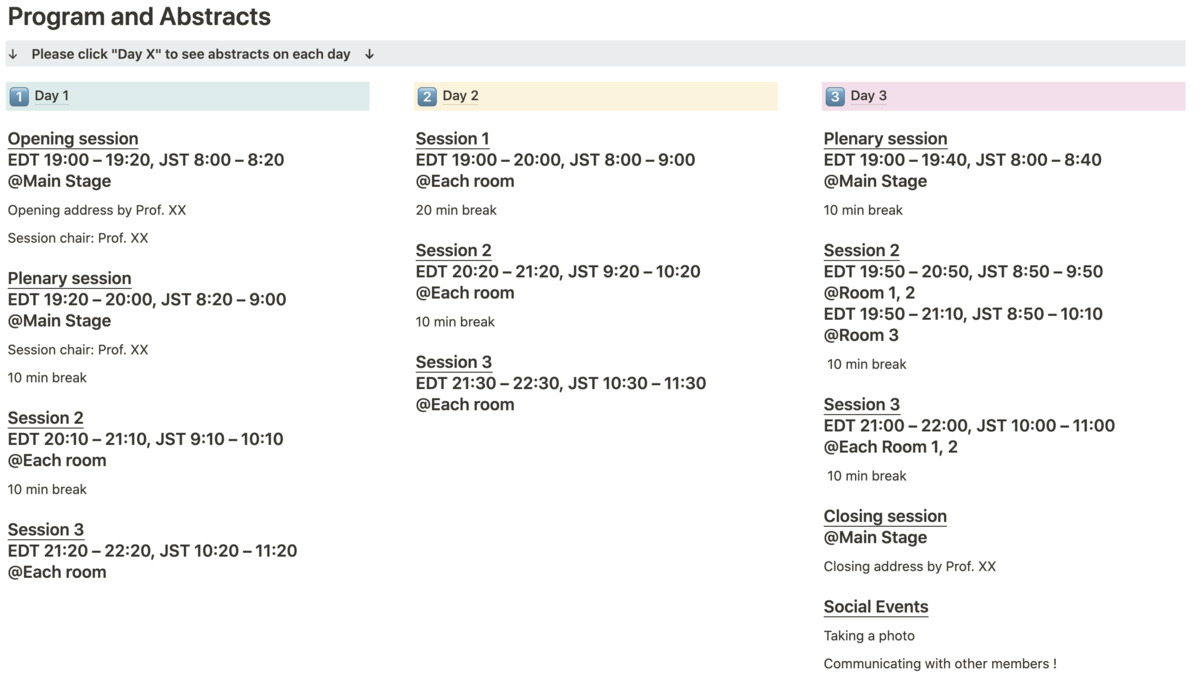Open Day 3 Plenary session link
The height and width of the screenshot is (677, 1200).
(x=885, y=139)
